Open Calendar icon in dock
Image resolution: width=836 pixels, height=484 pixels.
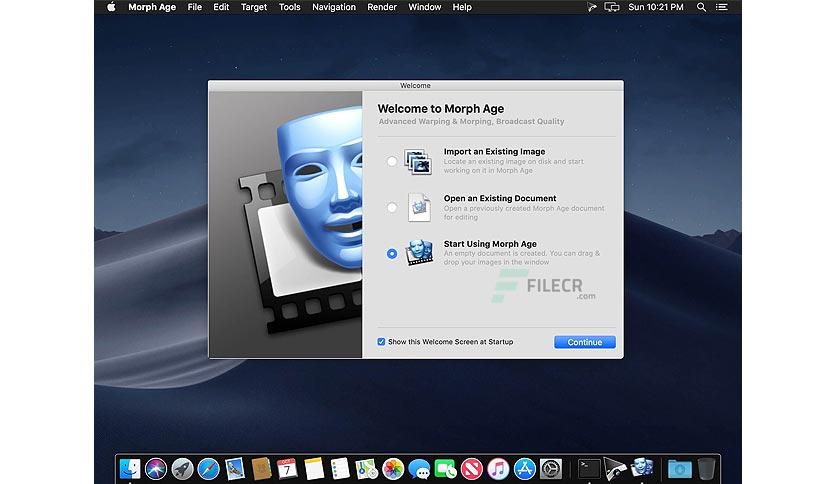pyautogui.click(x=287, y=469)
